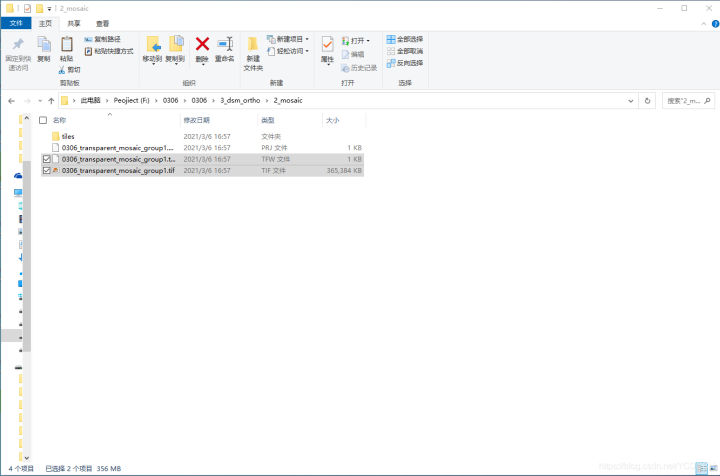
Task: Click Edit (编辑) in Open group
Action: point(353,54)
